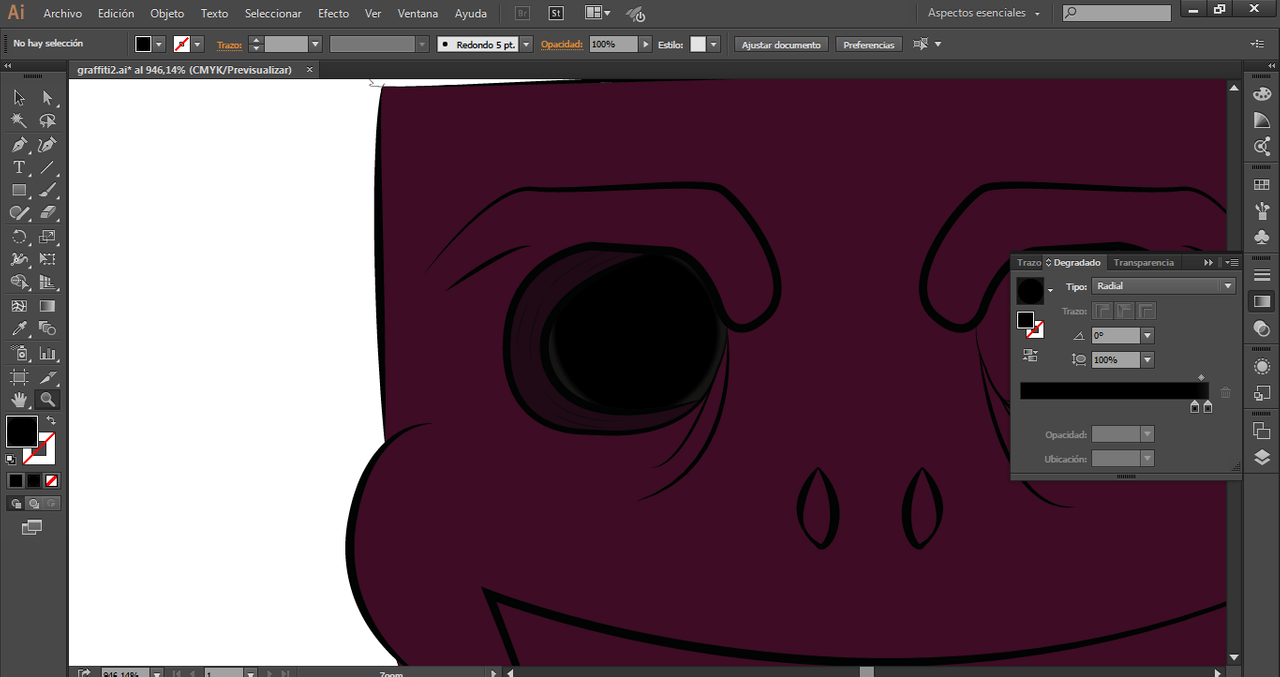The image size is (1280, 677).
Task: Switch to the Transparencia tab
Action: click(x=1143, y=262)
